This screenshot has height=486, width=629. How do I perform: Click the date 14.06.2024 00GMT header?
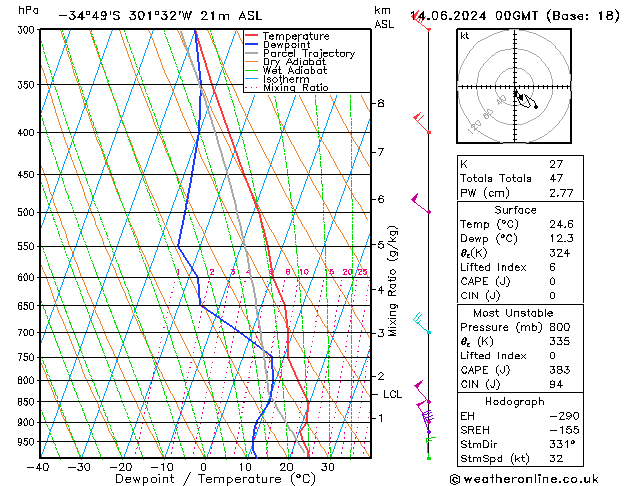point(475,16)
